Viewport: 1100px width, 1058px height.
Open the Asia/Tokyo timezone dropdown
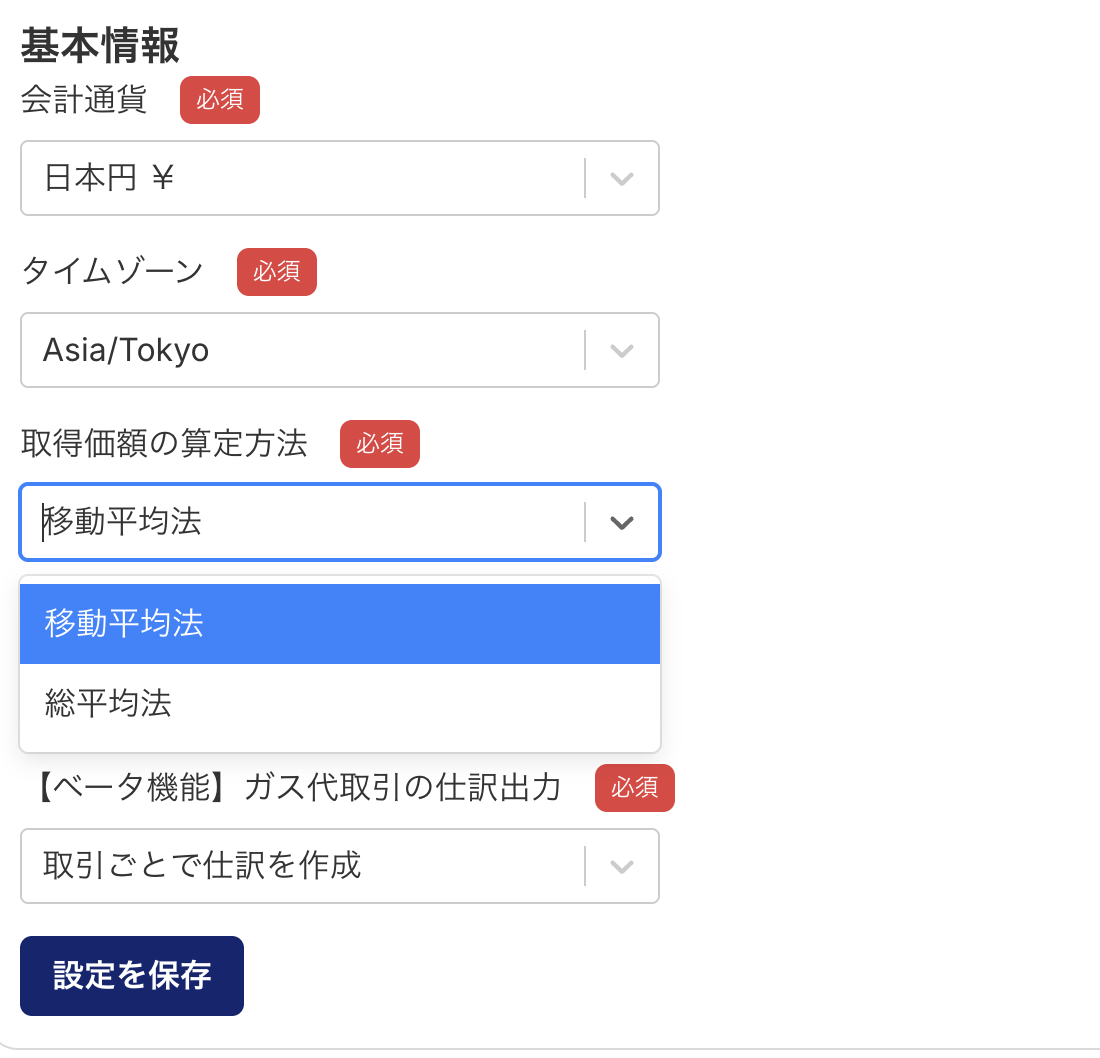tap(300, 351)
